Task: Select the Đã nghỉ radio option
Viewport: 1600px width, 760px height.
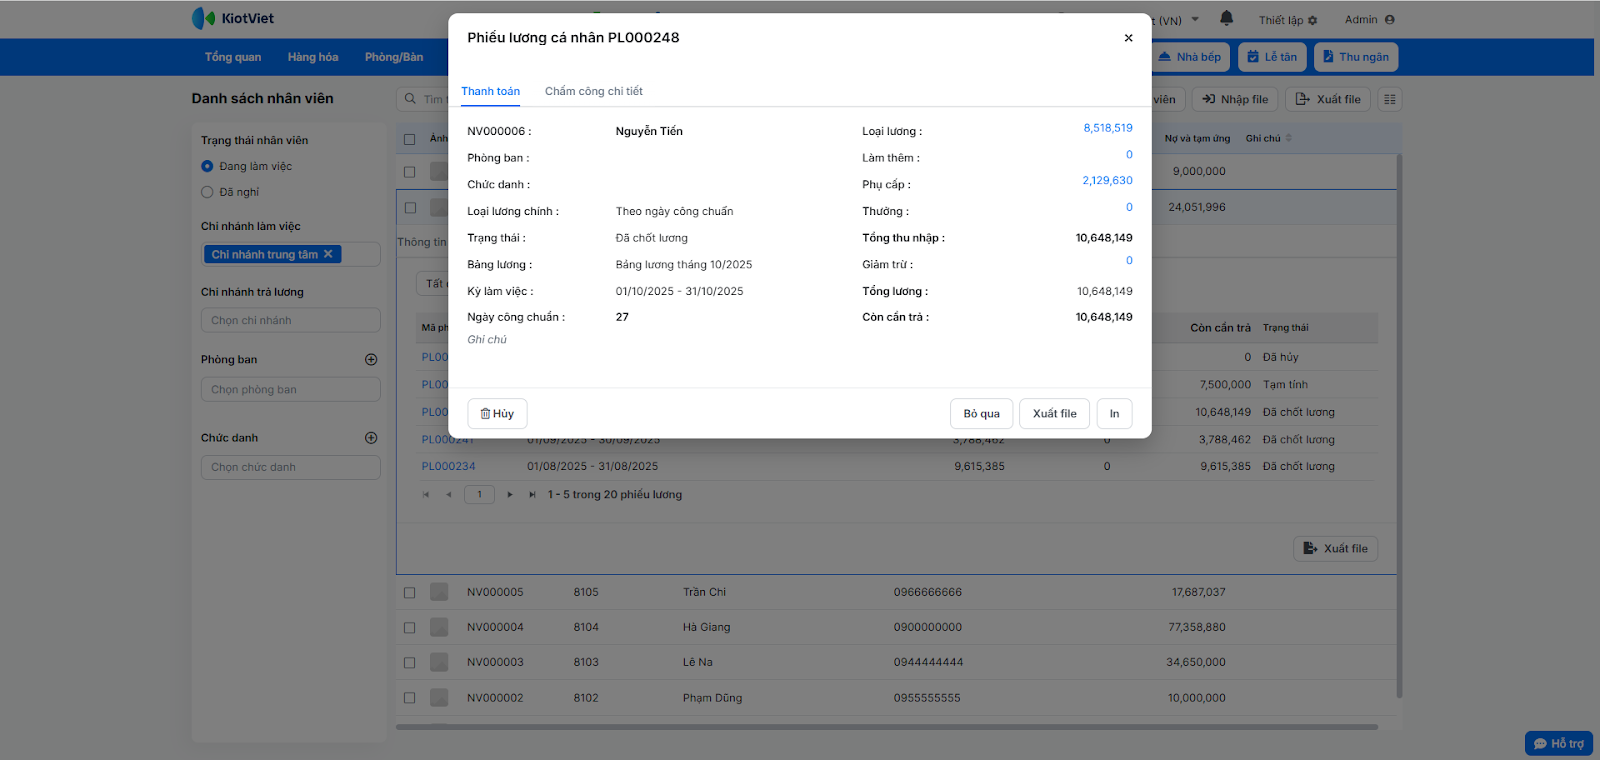Action: [x=207, y=192]
